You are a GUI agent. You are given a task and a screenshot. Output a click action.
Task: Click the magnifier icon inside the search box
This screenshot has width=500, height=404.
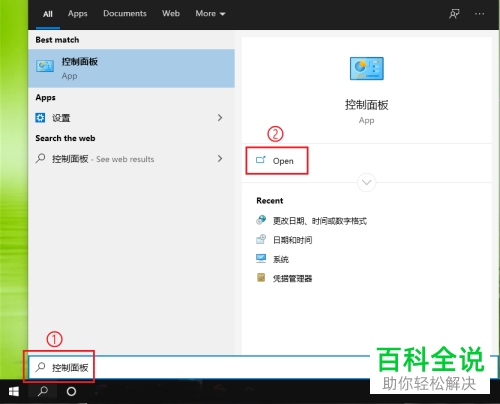[40, 367]
